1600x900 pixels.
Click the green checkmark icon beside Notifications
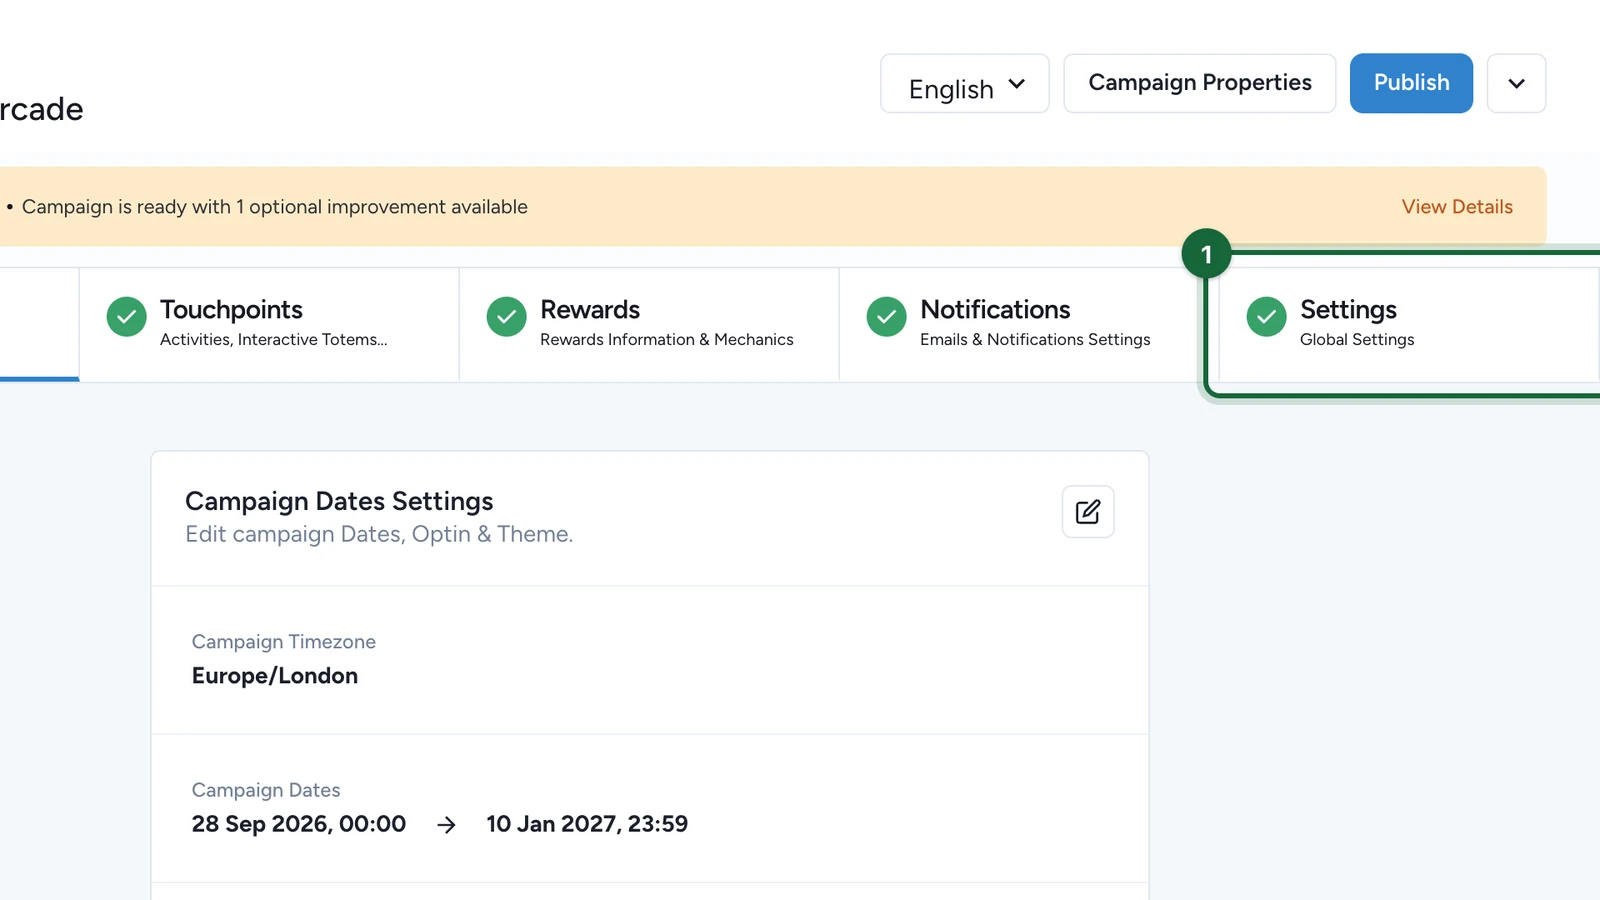pos(887,317)
